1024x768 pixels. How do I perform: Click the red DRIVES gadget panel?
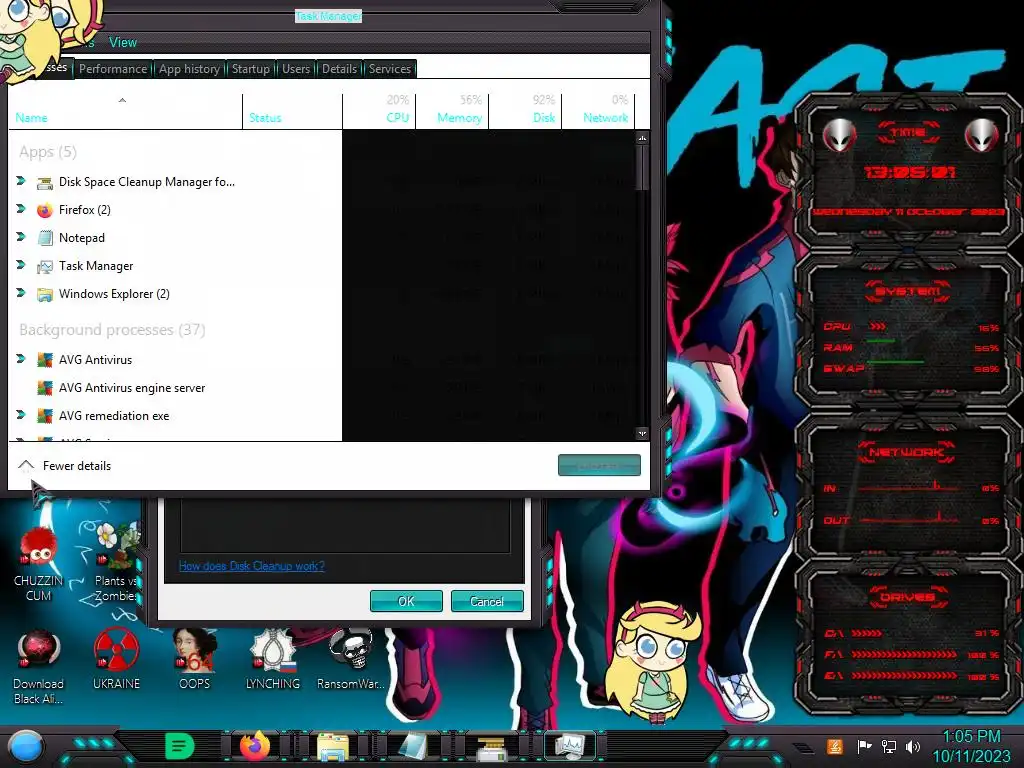pyautogui.click(x=908, y=637)
